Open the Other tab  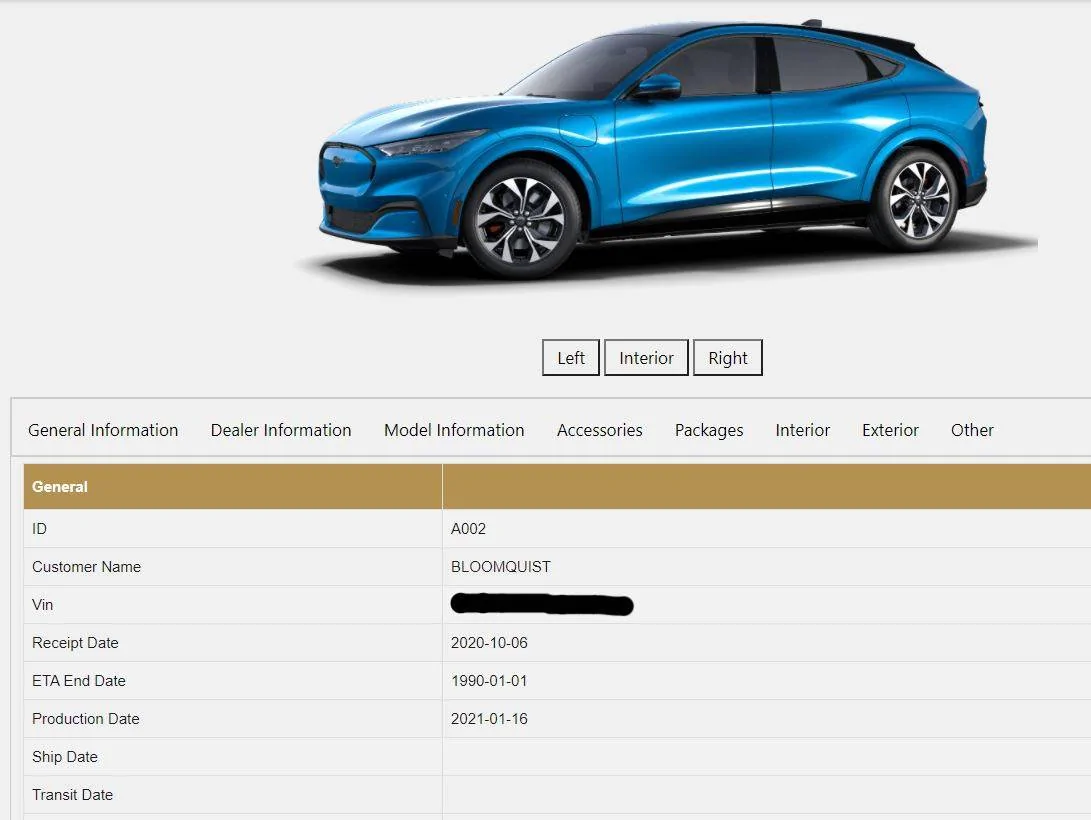click(x=972, y=430)
